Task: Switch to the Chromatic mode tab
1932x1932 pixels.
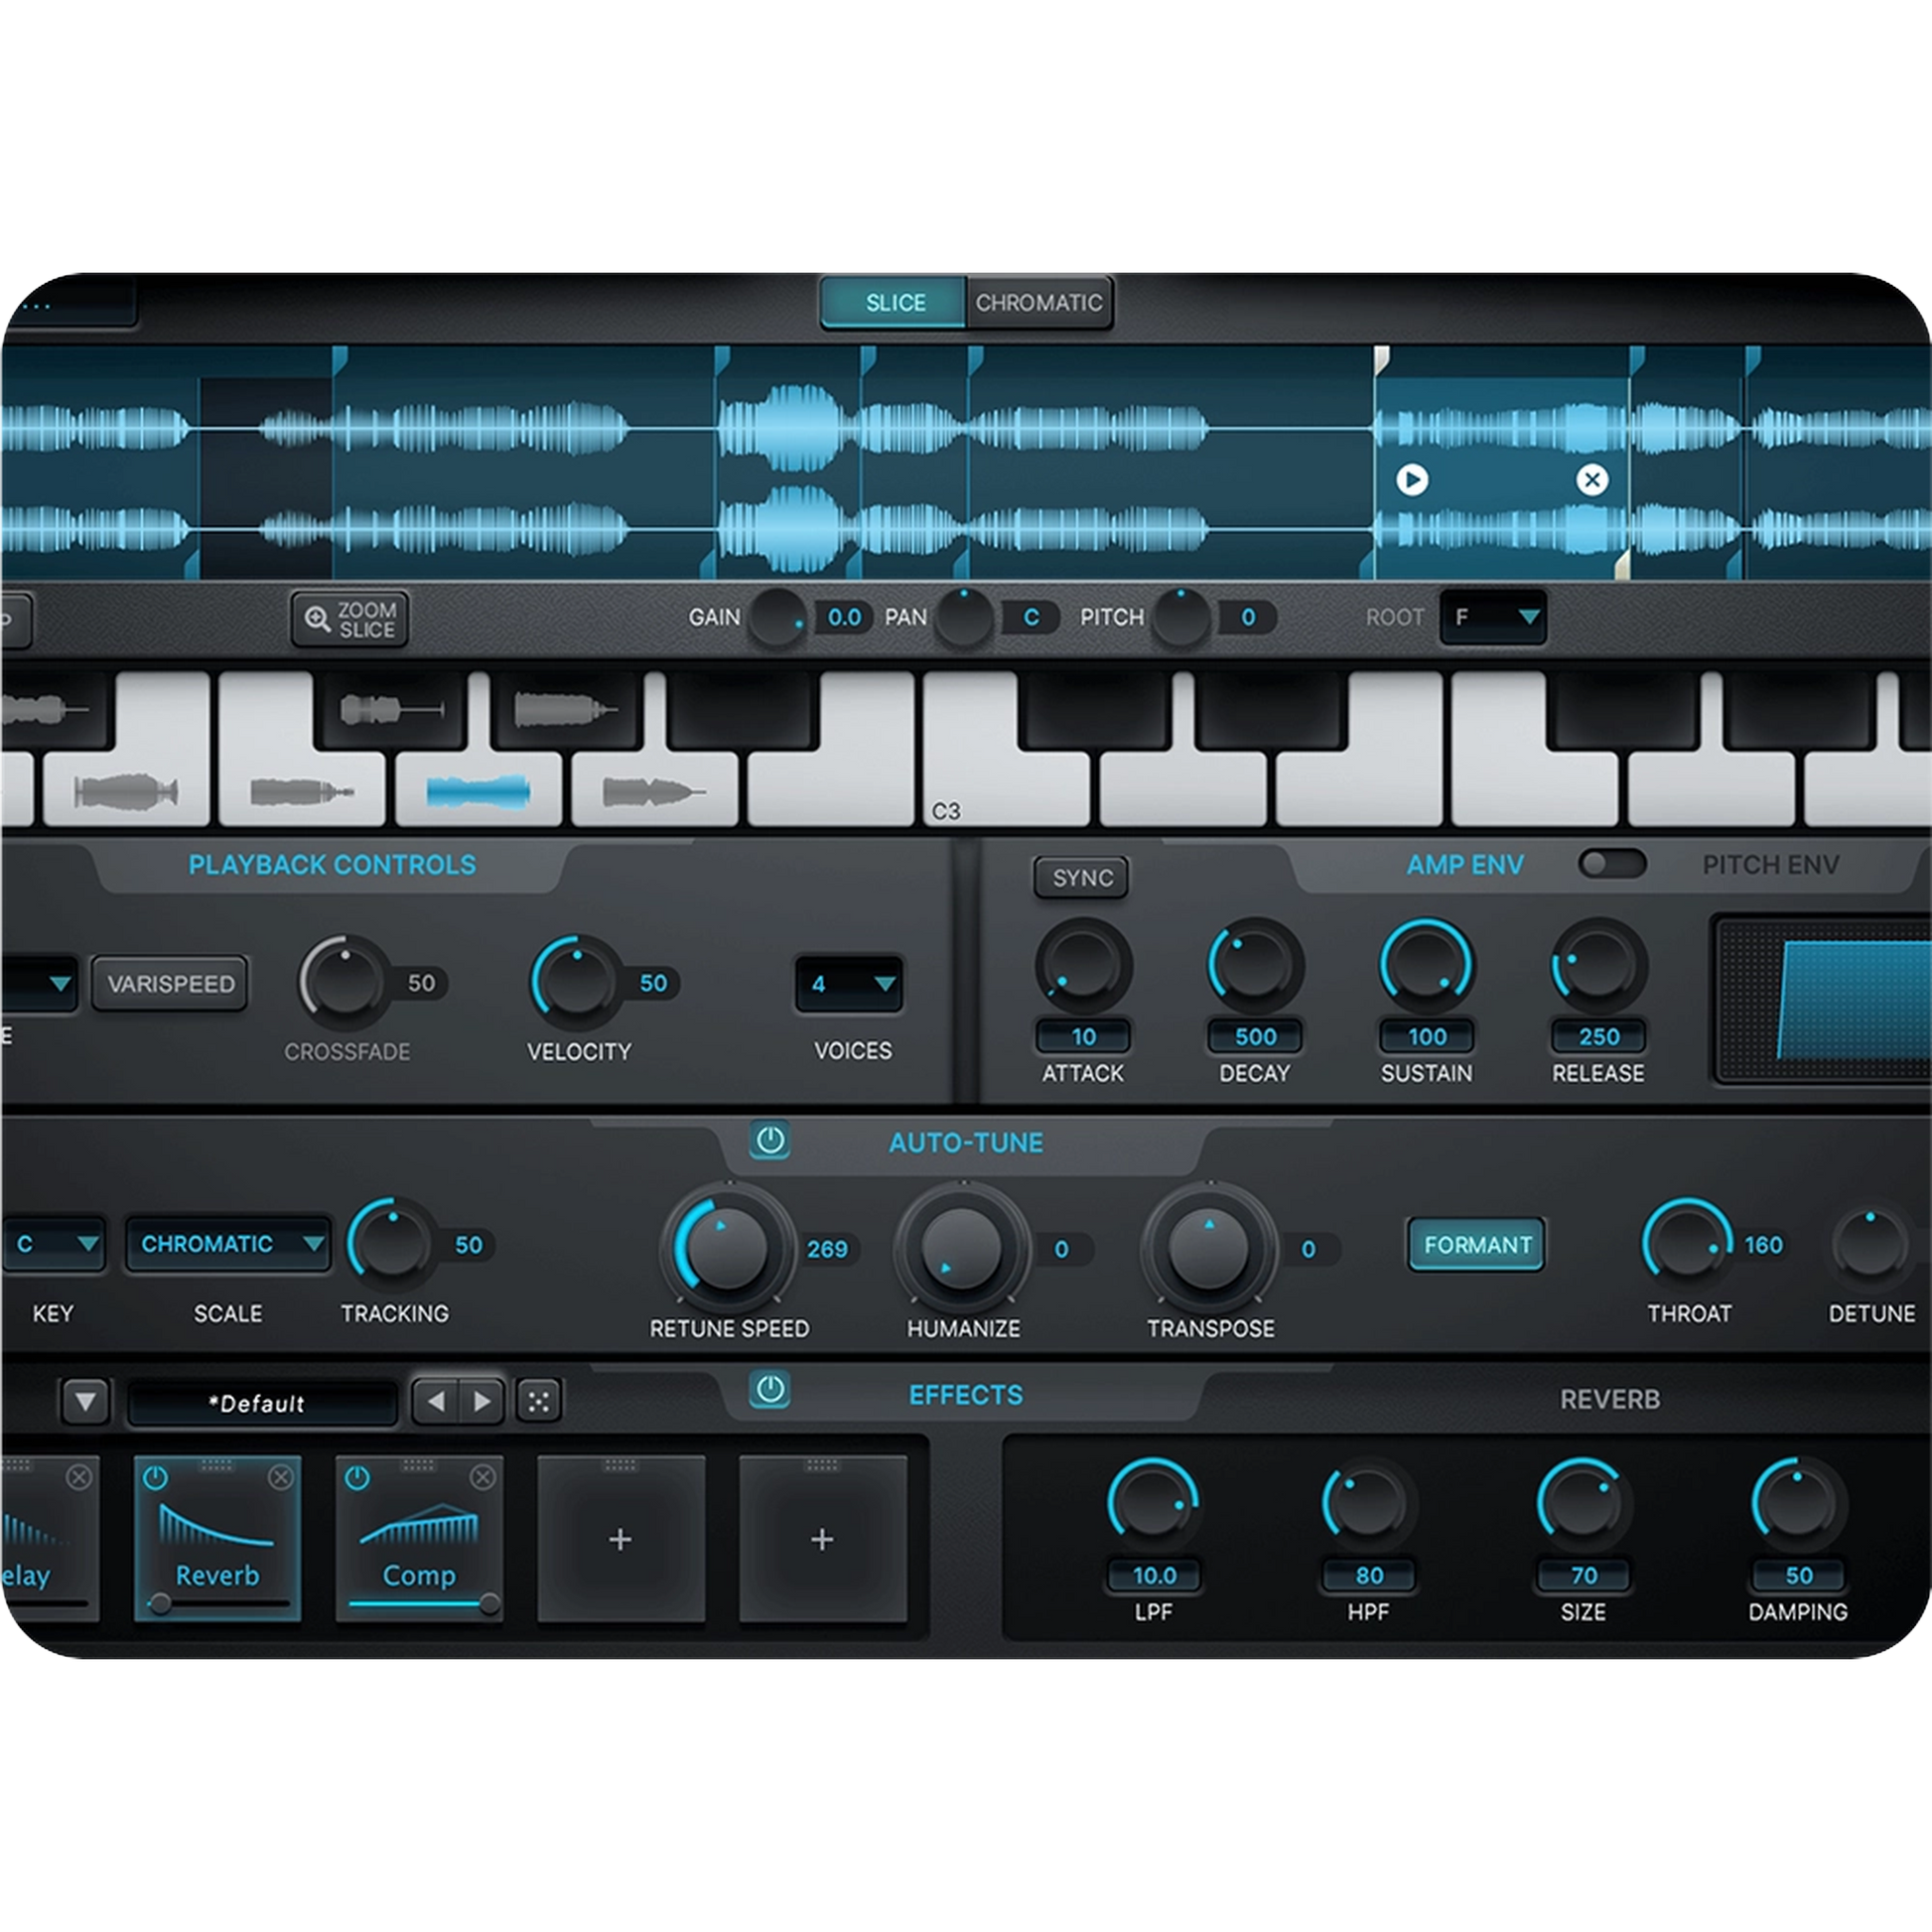Action: click(1038, 302)
